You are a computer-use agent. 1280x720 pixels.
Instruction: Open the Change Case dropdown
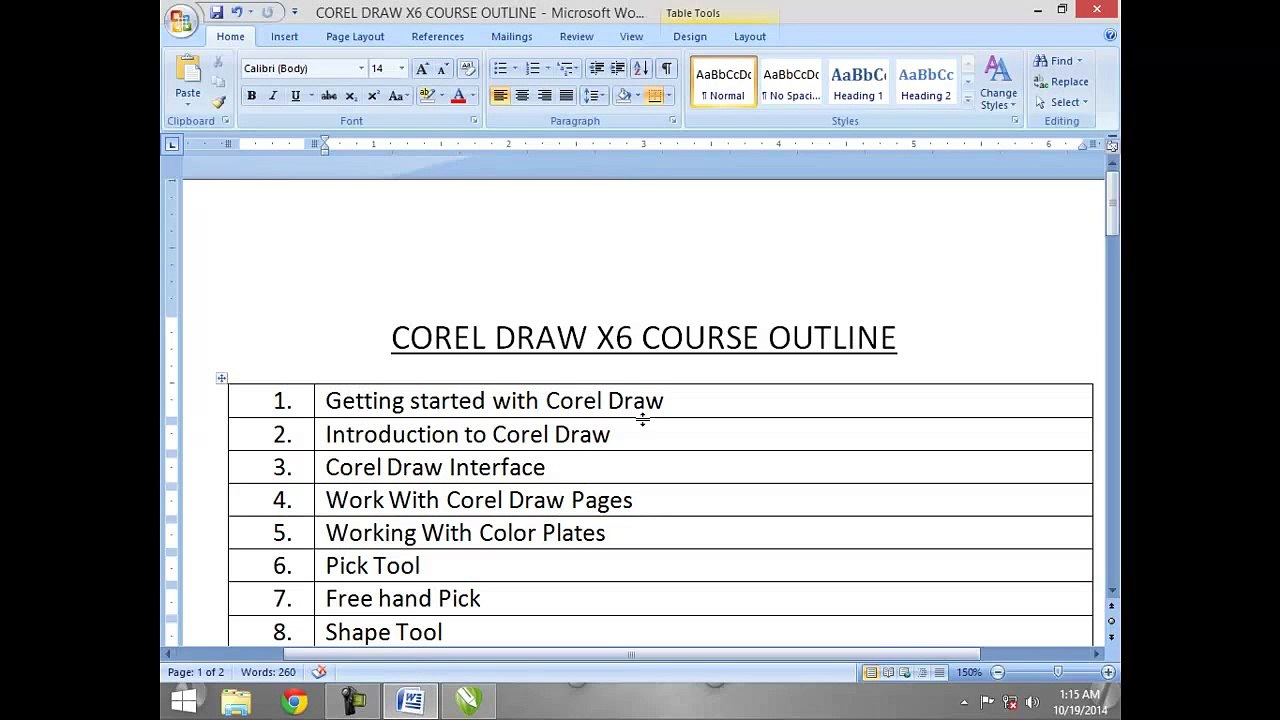point(397,96)
